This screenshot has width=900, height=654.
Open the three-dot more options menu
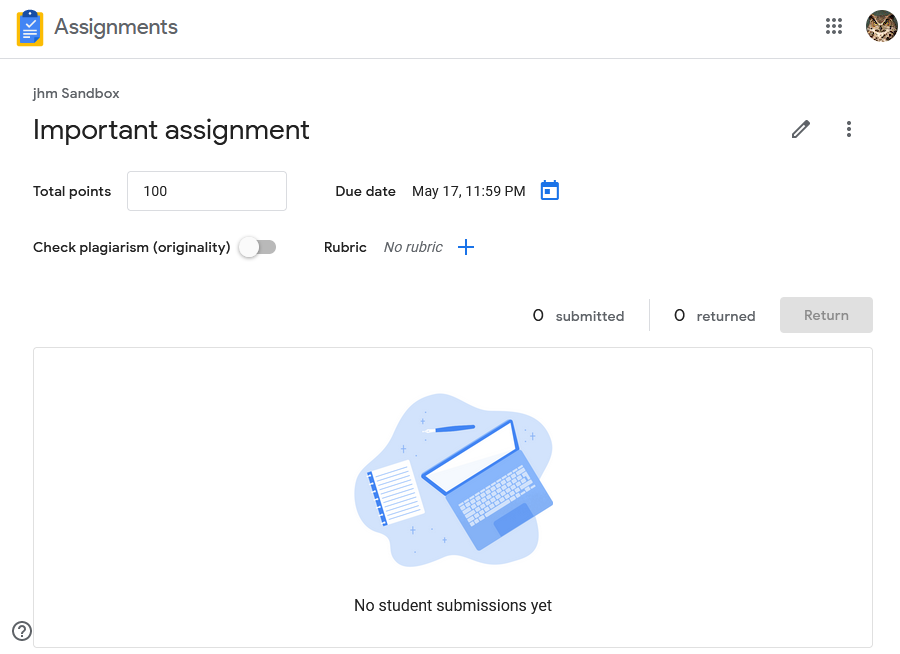[848, 129]
